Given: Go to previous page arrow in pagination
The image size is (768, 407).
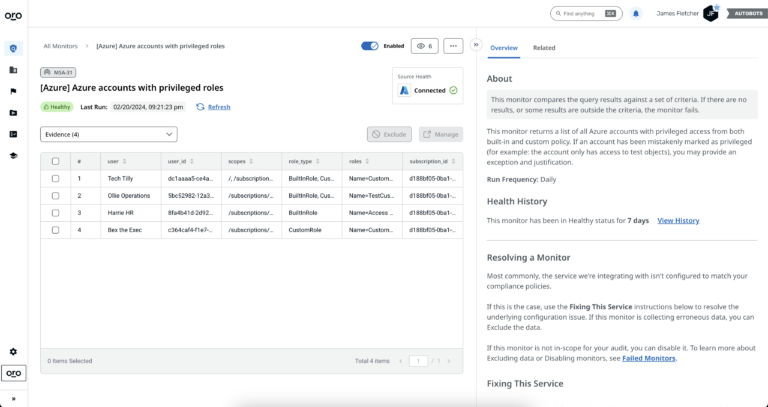Looking at the screenshot, I should point(401,361).
